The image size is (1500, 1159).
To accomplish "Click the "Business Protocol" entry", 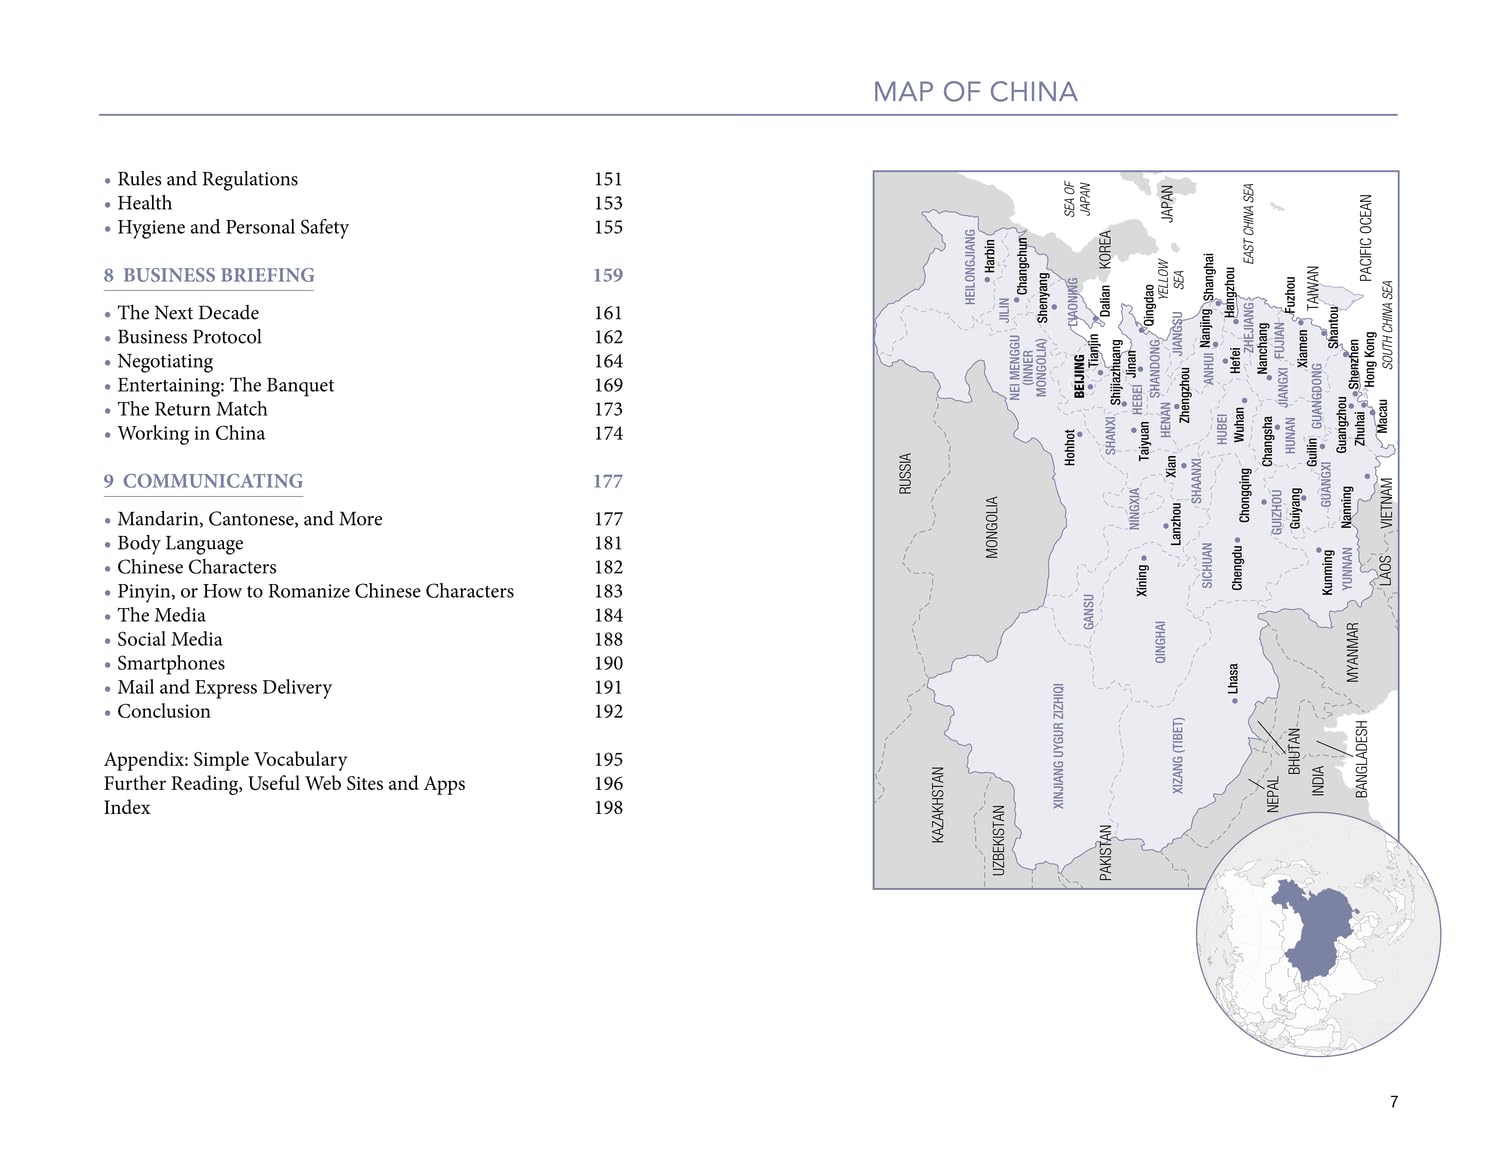I will pos(190,337).
